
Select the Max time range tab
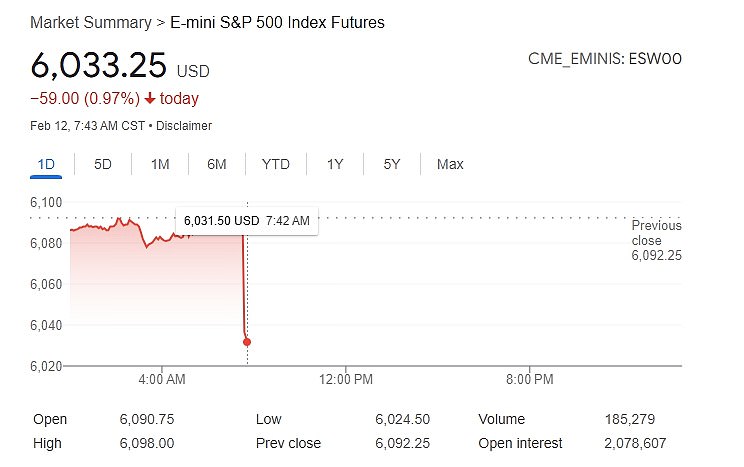450,164
